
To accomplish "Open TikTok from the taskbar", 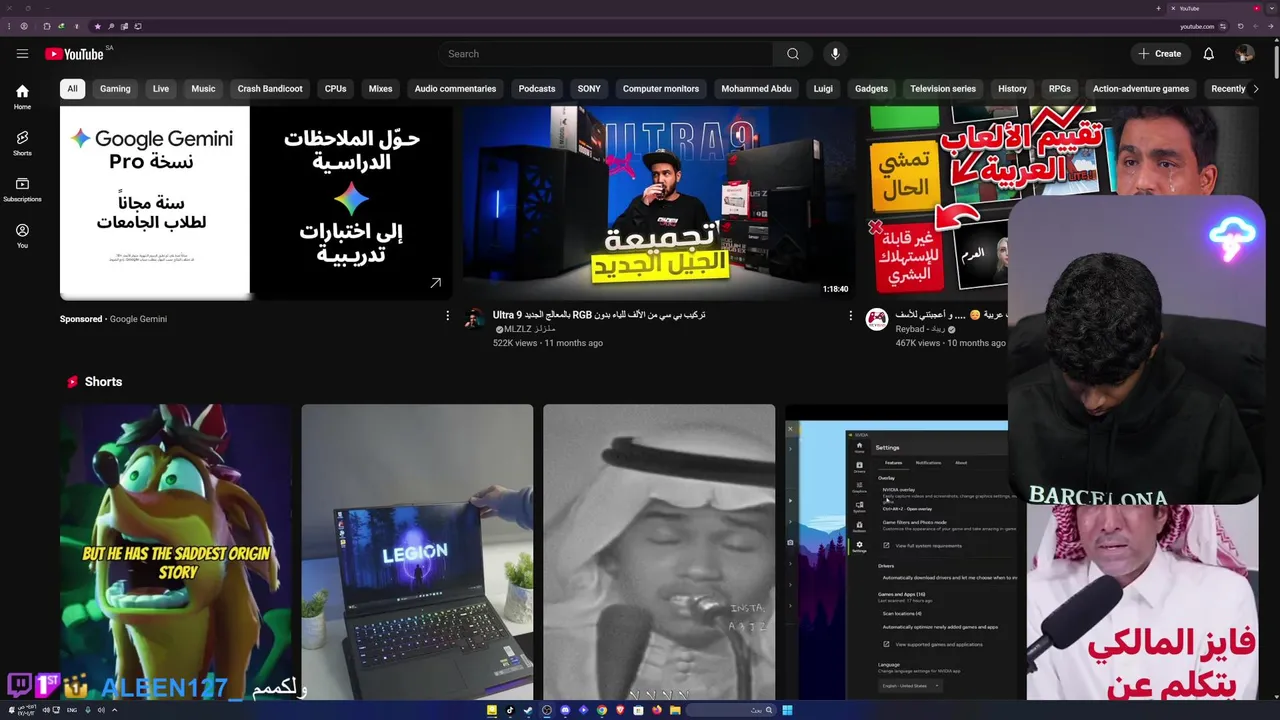I will tap(510, 710).
